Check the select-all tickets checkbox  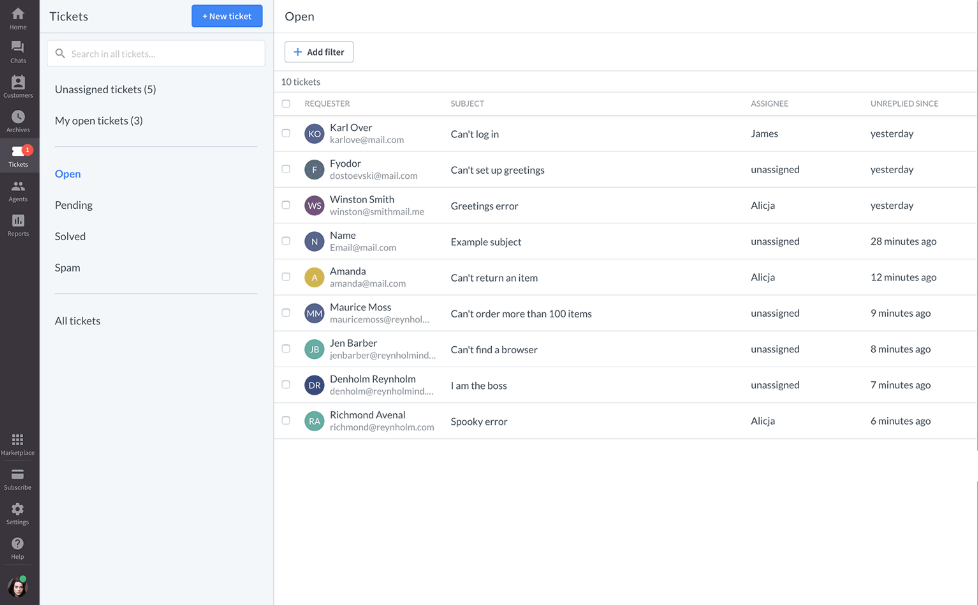286,104
